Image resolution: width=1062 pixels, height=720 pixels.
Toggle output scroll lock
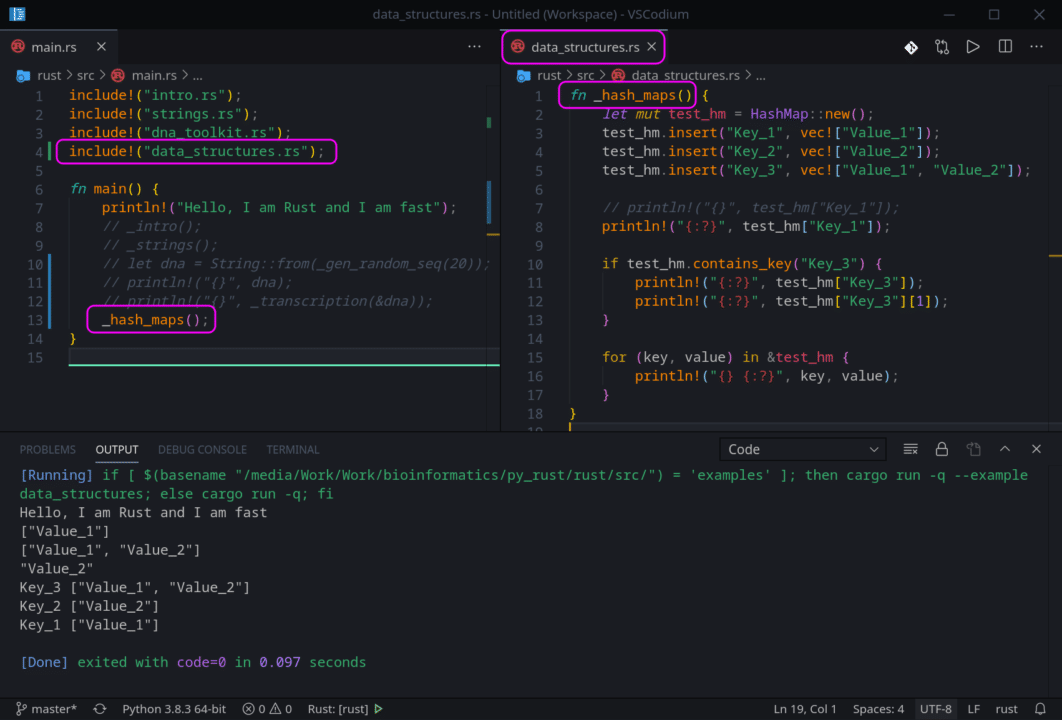pos(941,449)
